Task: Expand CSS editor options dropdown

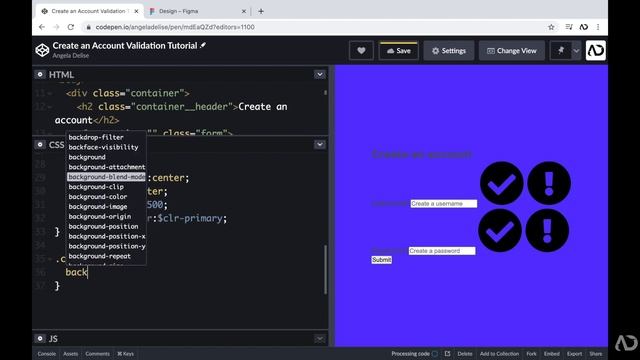Action: (320, 144)
